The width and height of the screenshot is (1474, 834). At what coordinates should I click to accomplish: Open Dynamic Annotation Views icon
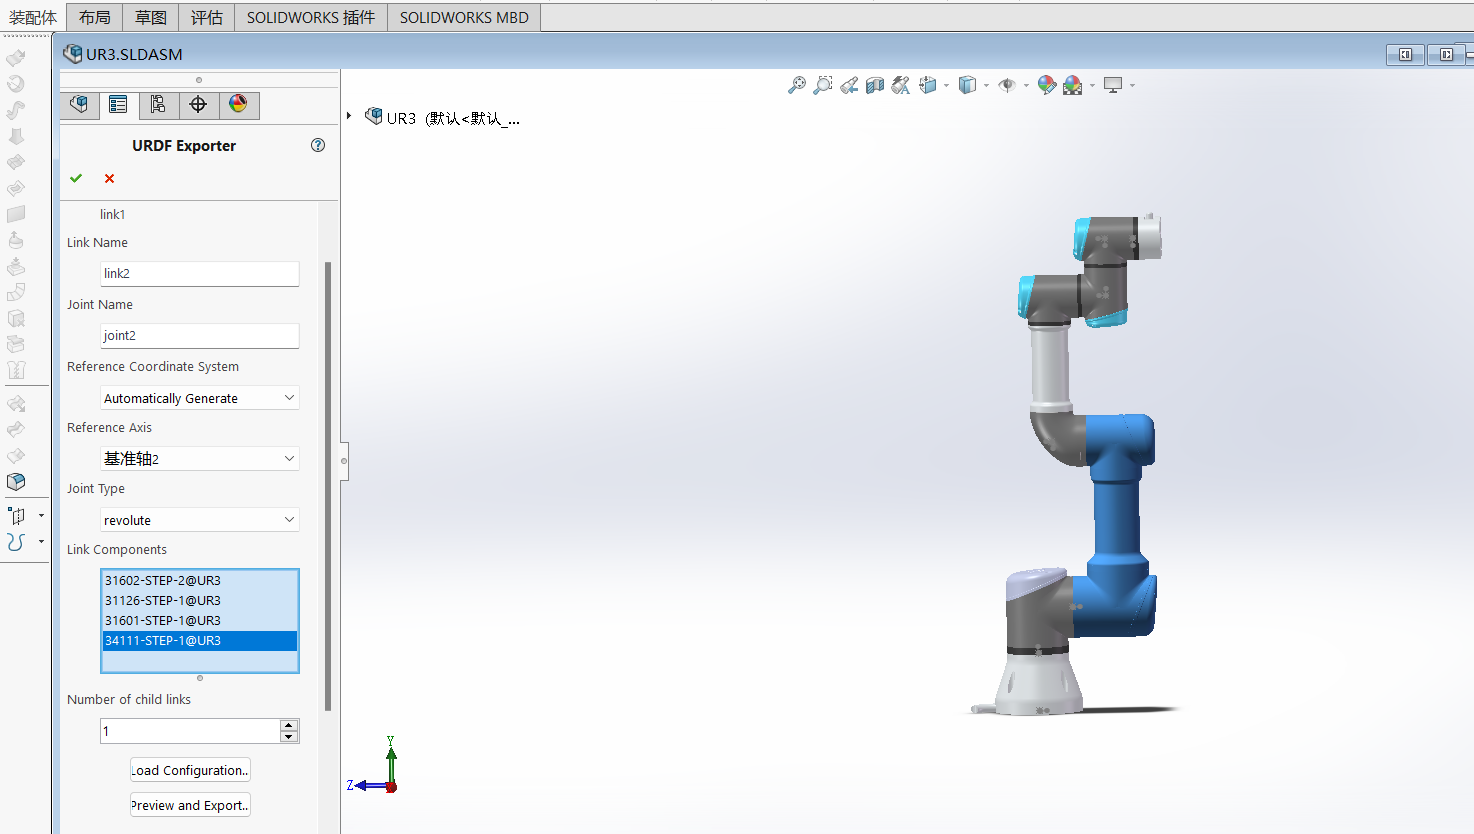[x=901, y=85]
